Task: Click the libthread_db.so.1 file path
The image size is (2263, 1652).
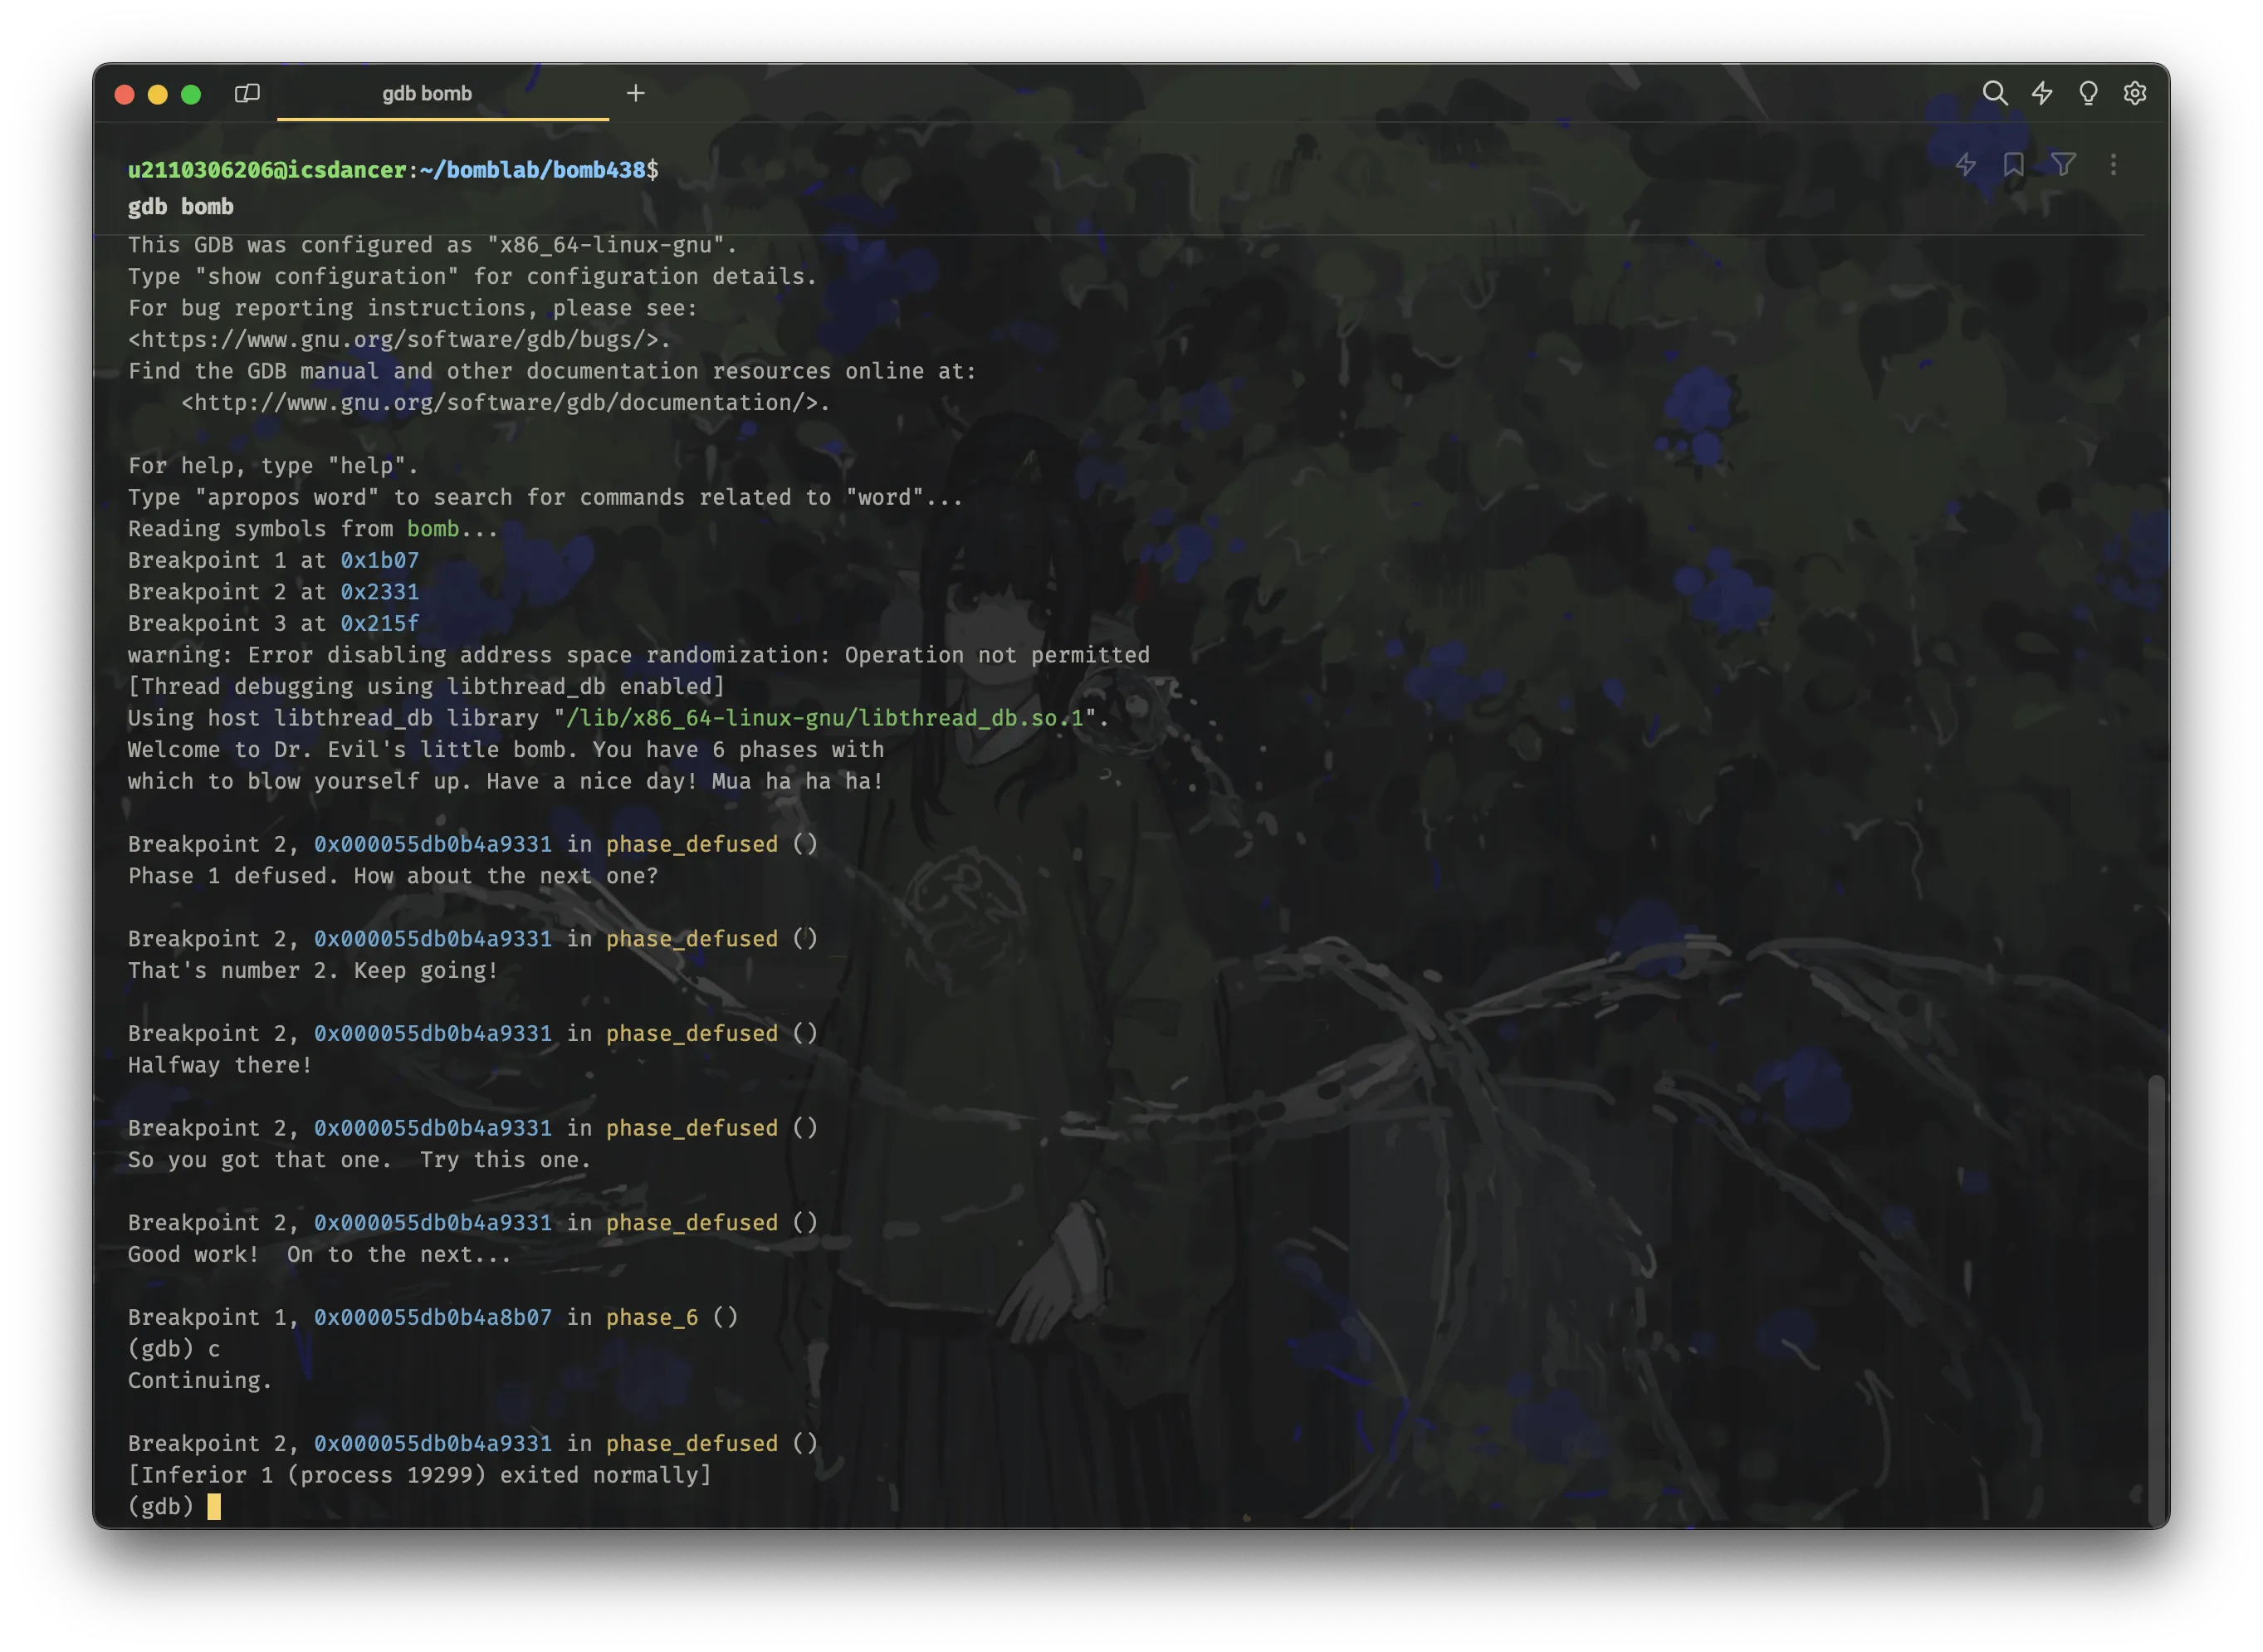Action: coord(825,718)
